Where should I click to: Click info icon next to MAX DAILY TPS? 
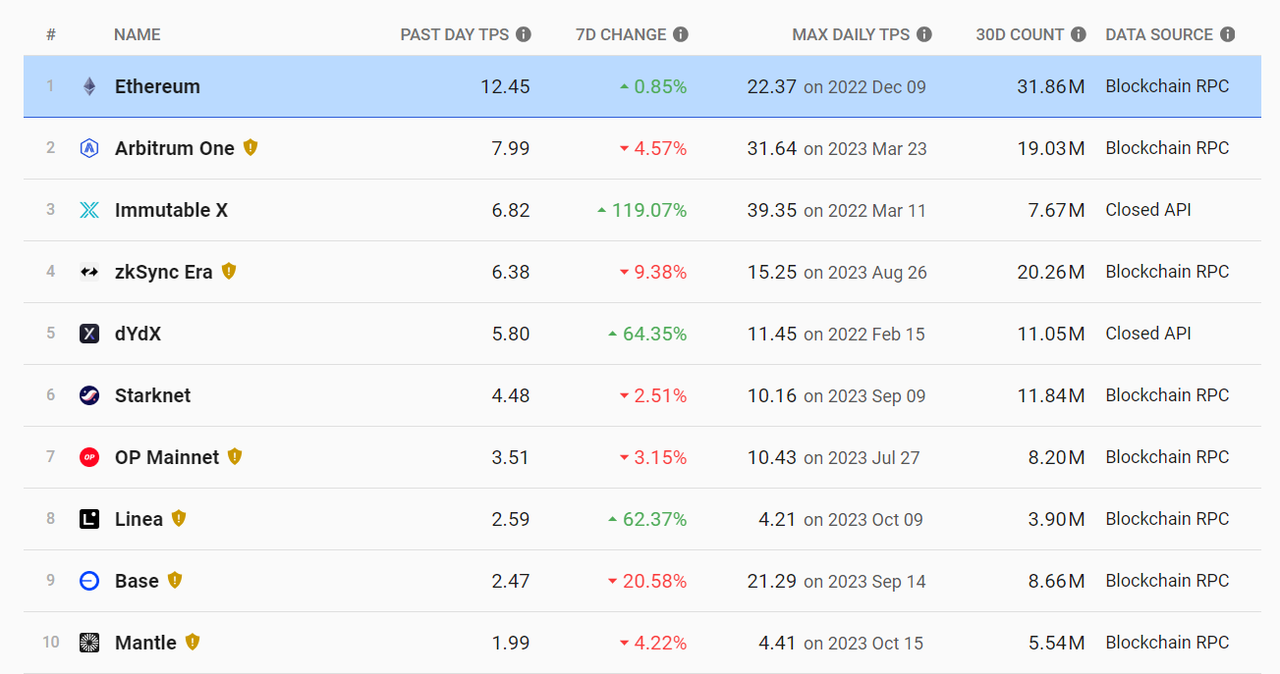(x=924, y=35)
